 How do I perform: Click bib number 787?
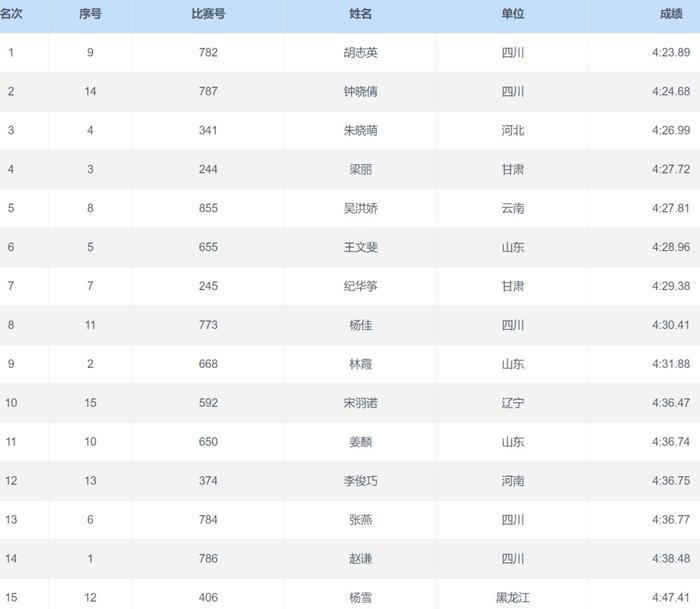click(208, 92)
